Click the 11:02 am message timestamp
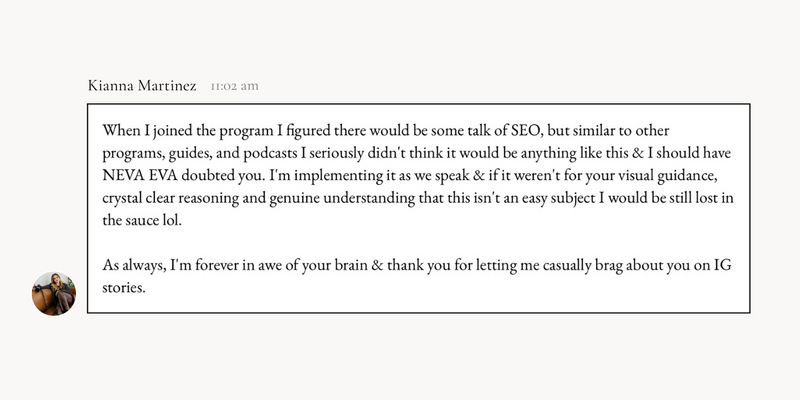Image resolution: width=800 pixels, height=400 pixels. click(235, 86)
